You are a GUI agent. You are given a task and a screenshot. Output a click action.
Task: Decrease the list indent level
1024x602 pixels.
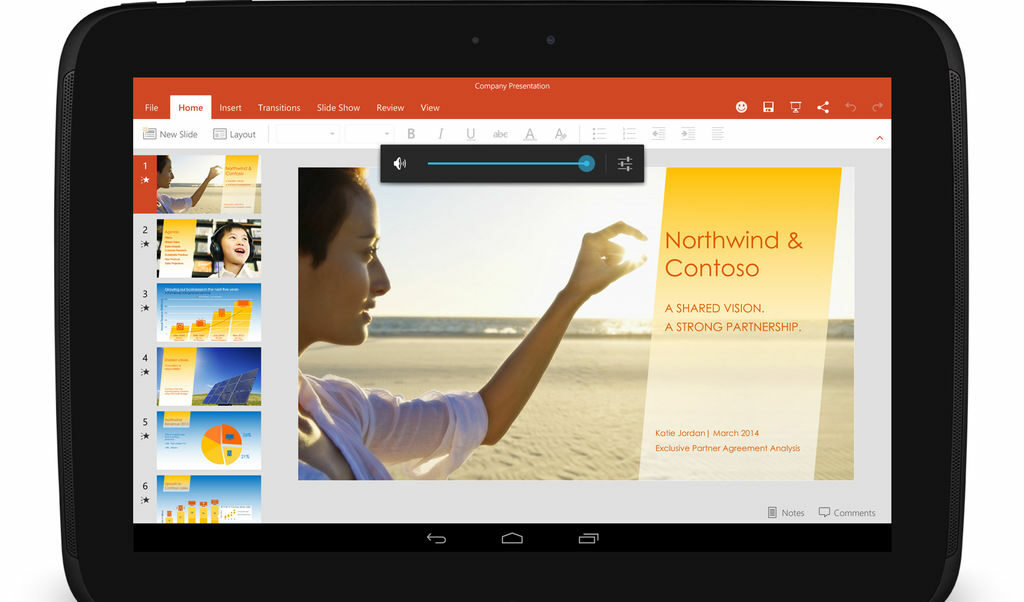tap(658, 134)
